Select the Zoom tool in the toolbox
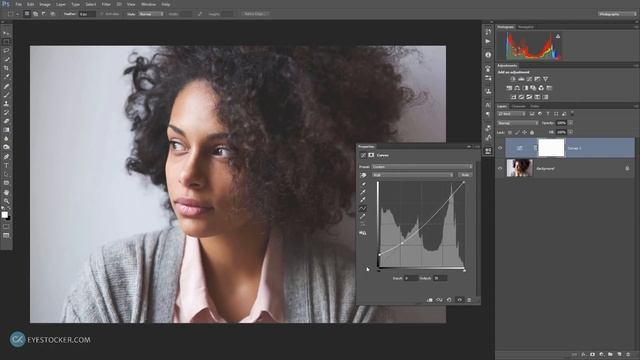Screen dimensions: 640x360 [6, 201]
